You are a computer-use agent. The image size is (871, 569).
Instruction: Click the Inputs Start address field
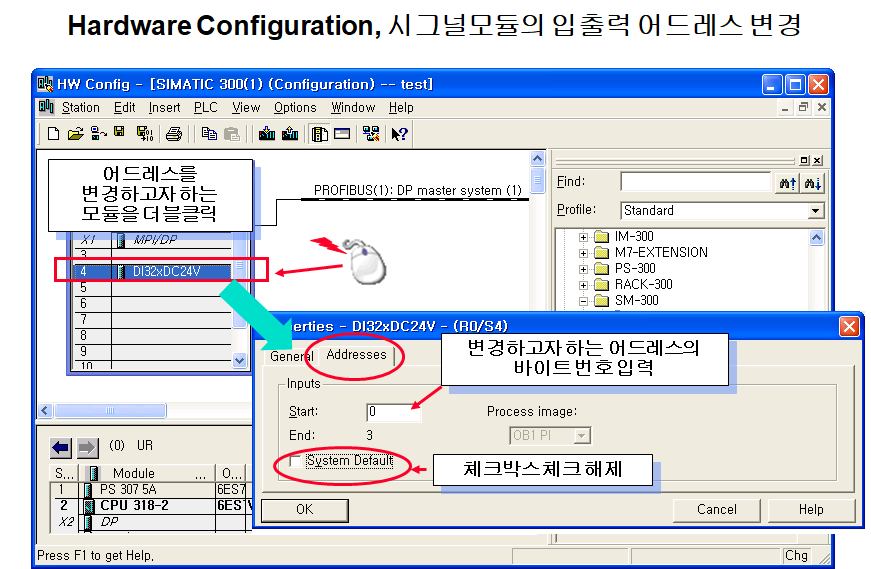393,412
